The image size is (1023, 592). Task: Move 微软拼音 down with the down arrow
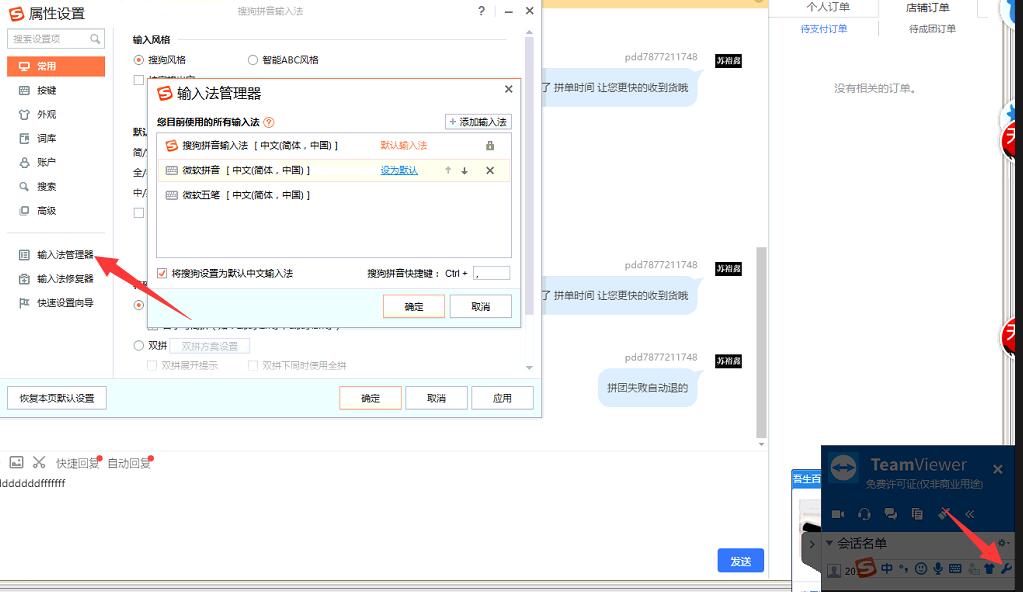pos(465,170)
